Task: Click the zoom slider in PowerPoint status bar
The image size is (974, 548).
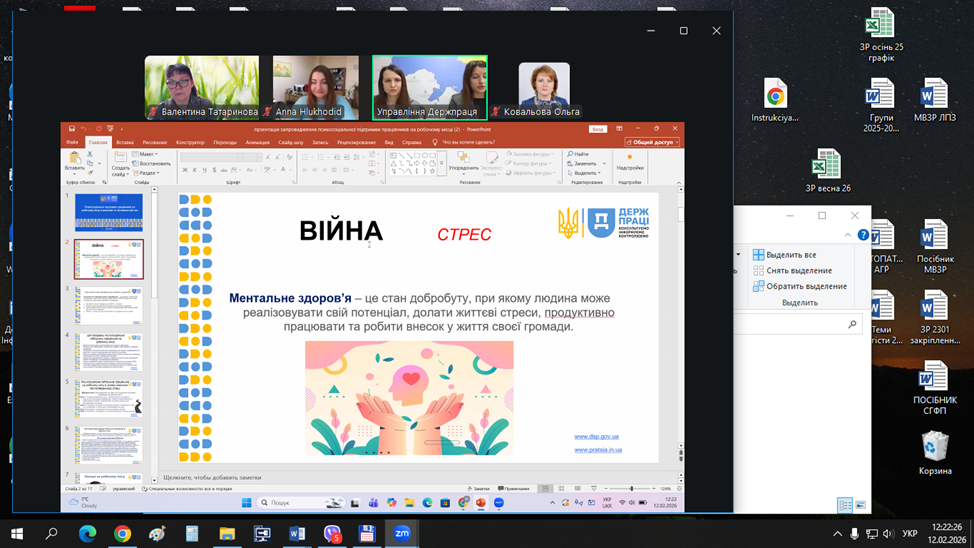Action: point(631,489)
